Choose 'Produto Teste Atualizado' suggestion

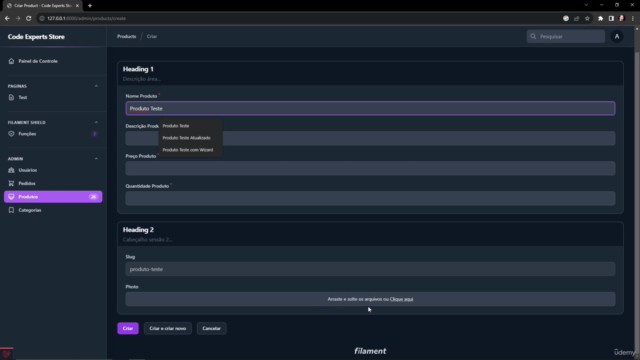coord(187,138)
